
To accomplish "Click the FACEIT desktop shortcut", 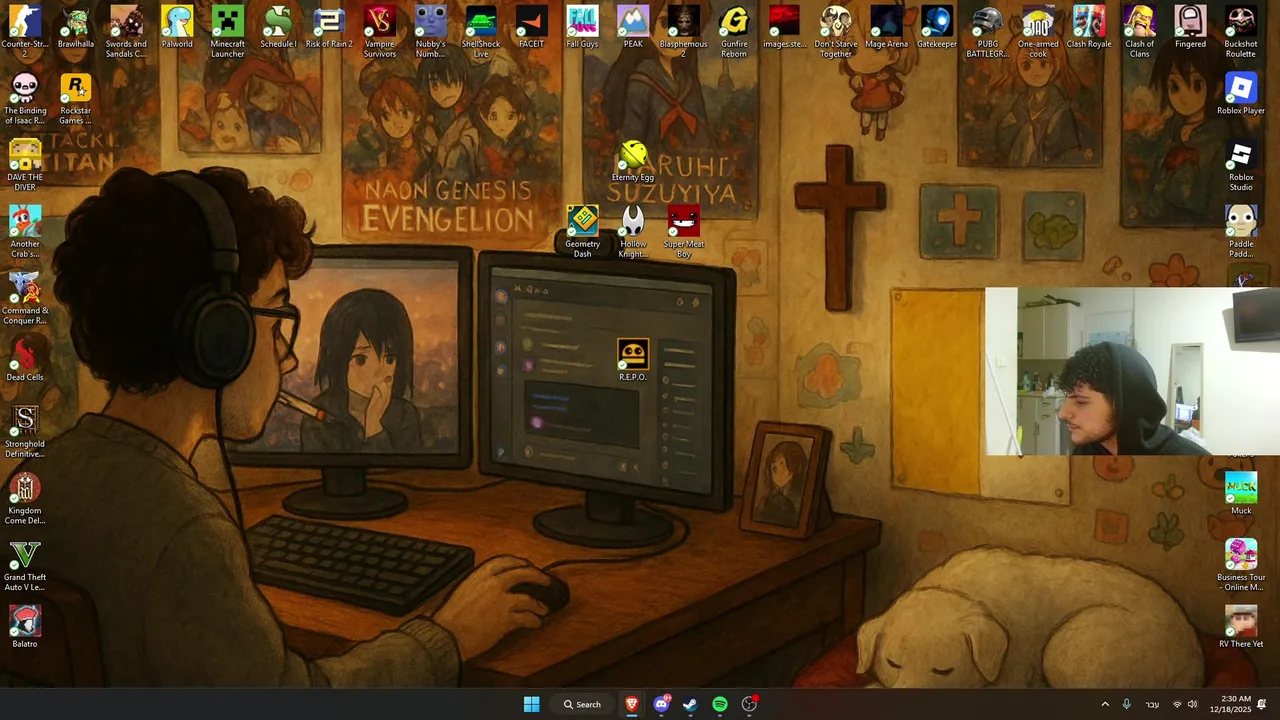I will 531,27.
